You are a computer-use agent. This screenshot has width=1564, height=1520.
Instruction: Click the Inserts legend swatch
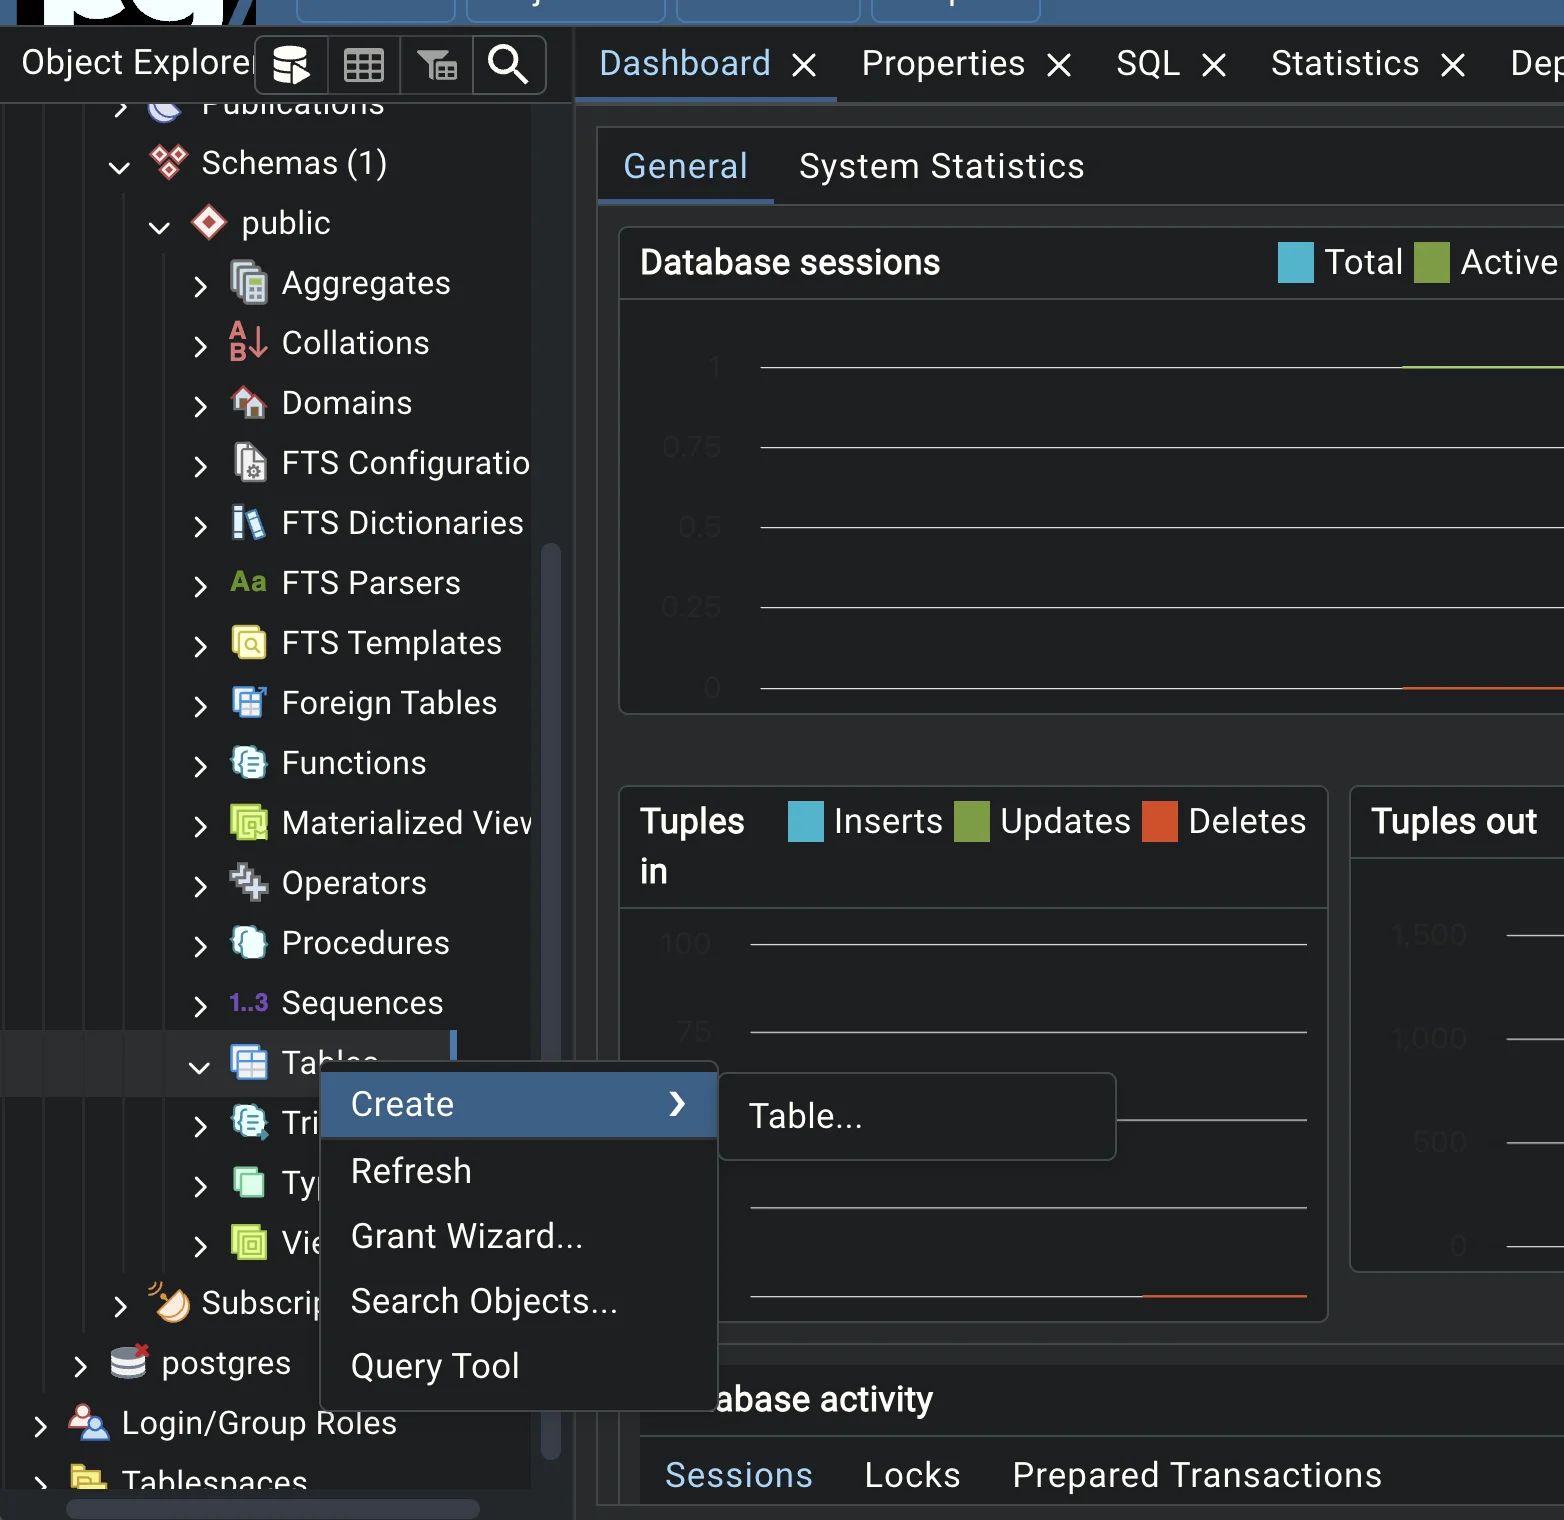point(806,822)
